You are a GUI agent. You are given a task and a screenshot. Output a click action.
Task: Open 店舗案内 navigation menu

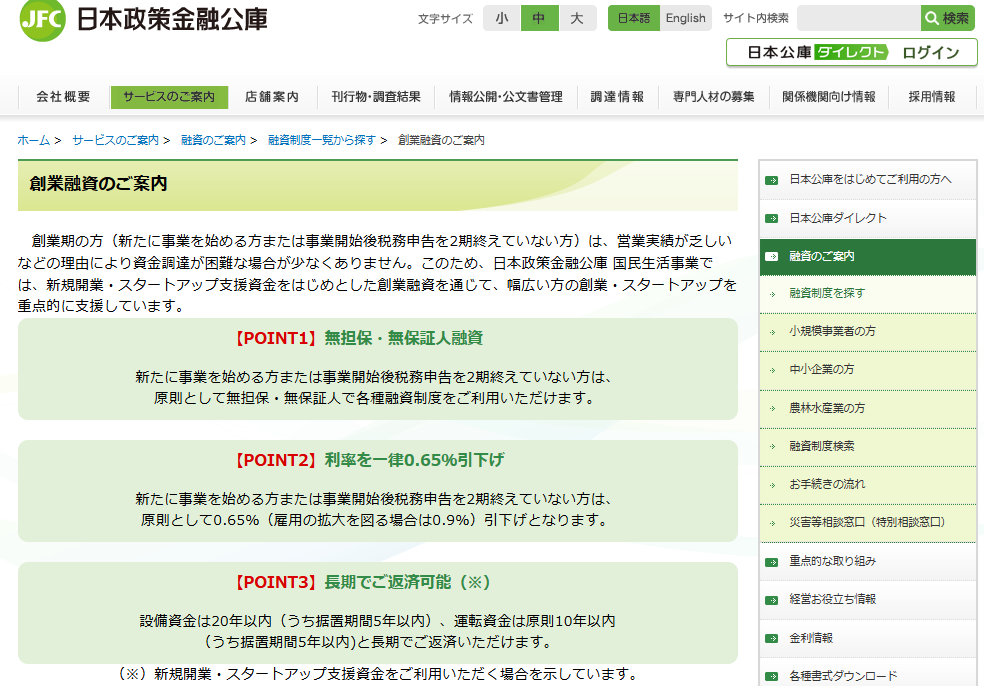(272, 97)
